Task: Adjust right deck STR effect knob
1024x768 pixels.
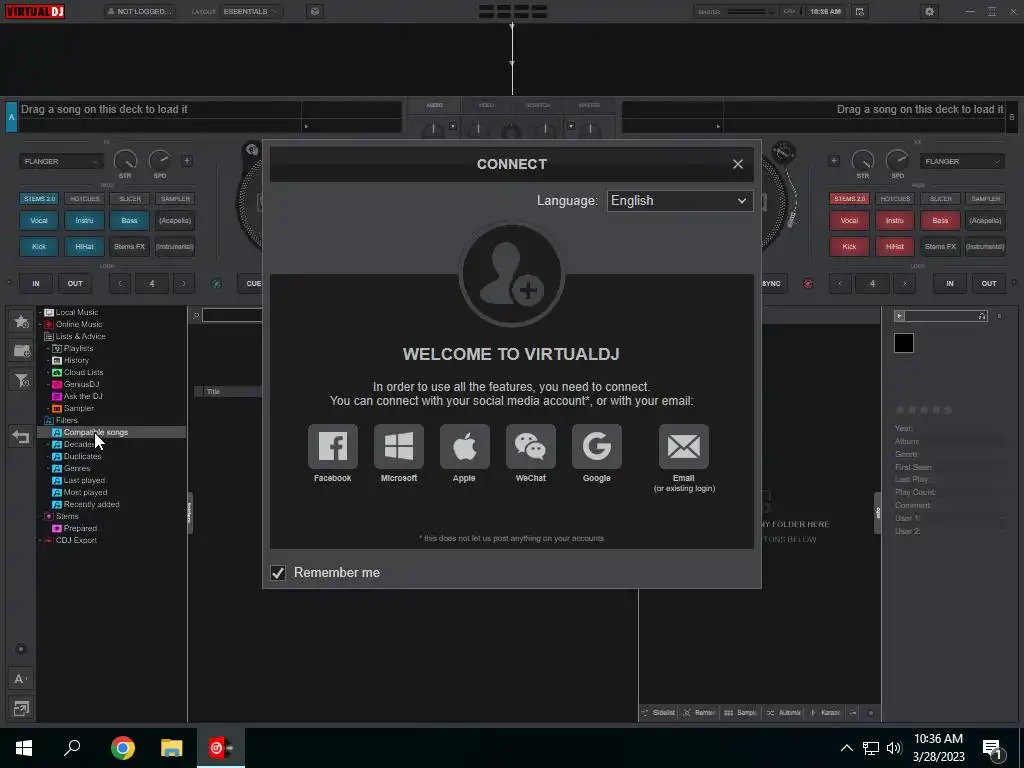Action: coord(863,161)
